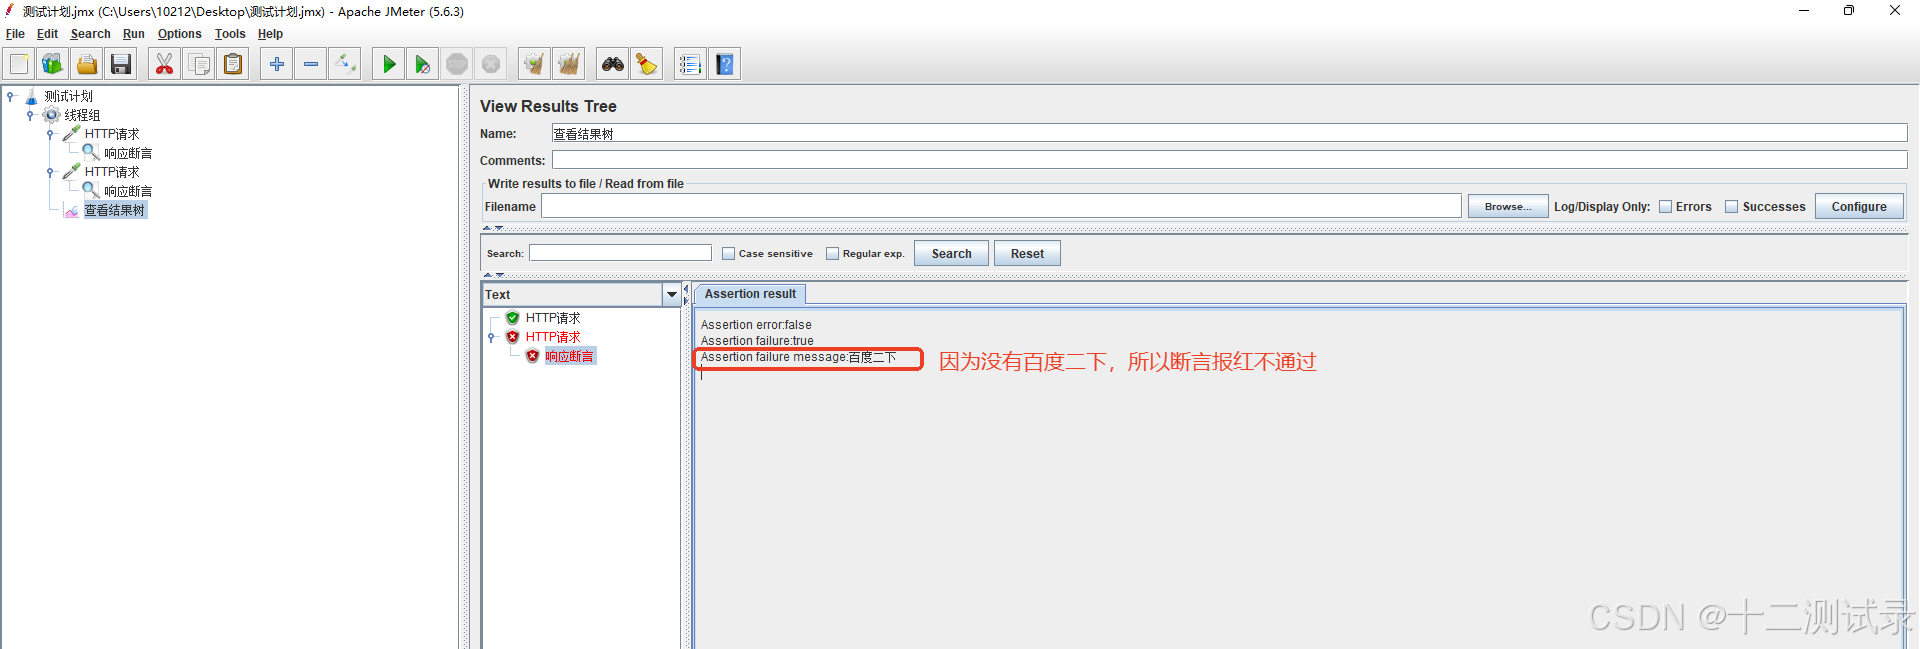Click the Help question mark icon
Viewport: 1920px width, 649px height.
[x=725, y=64]
